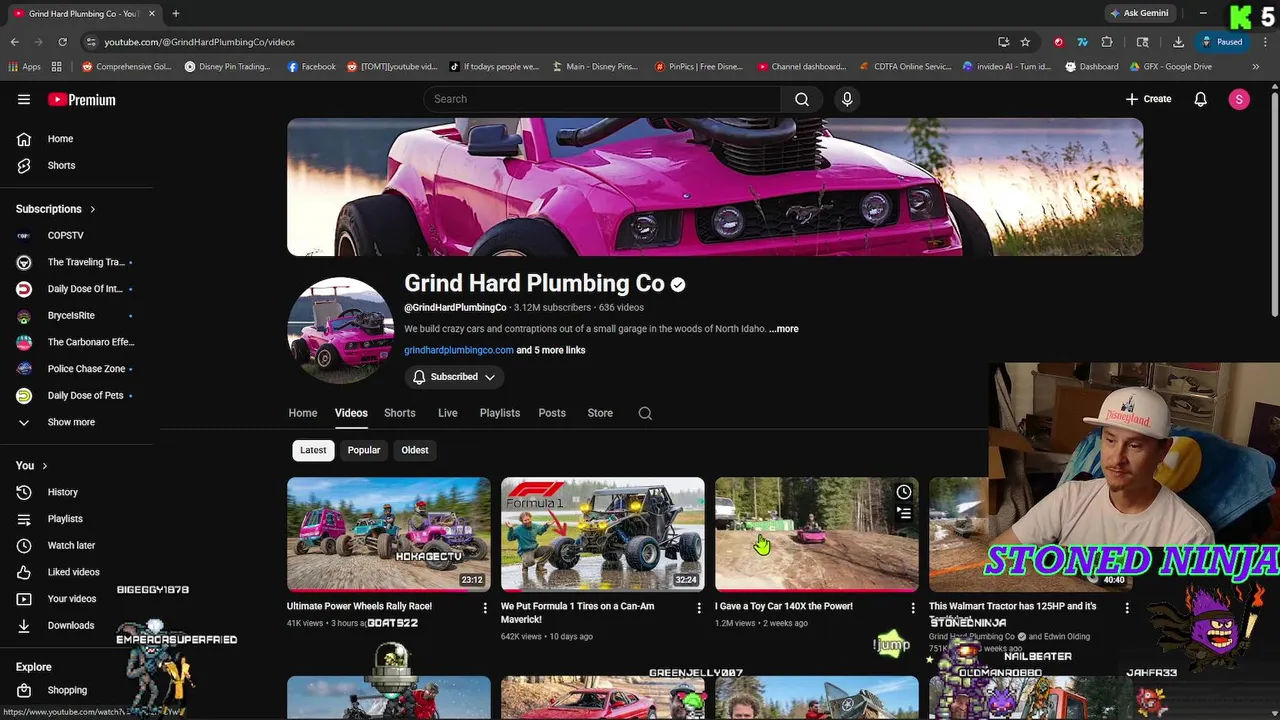Expand Subscriptions section chevron
1280x720 pixels.
tap(92, 209)
